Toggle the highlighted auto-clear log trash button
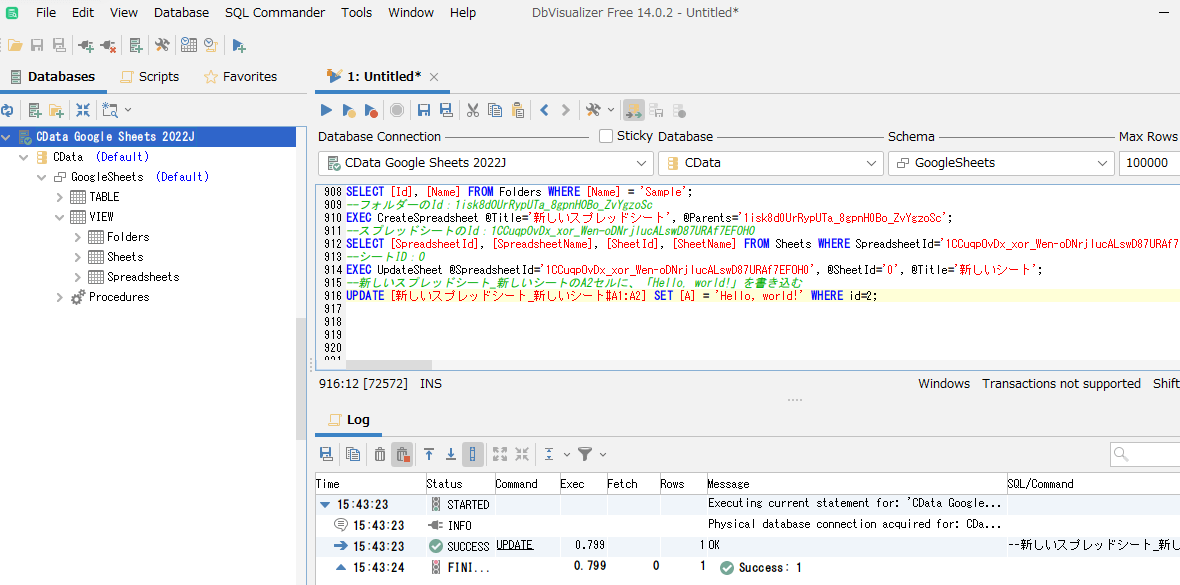Image resolution: width=1180 pixels, height=585 pixels. coord(402,453)
